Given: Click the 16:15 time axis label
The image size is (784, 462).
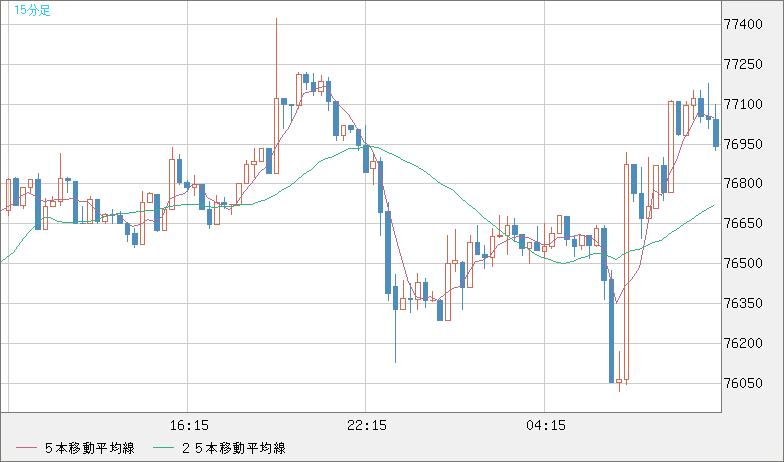Looking at the screenshot, I should pos(188,426).
